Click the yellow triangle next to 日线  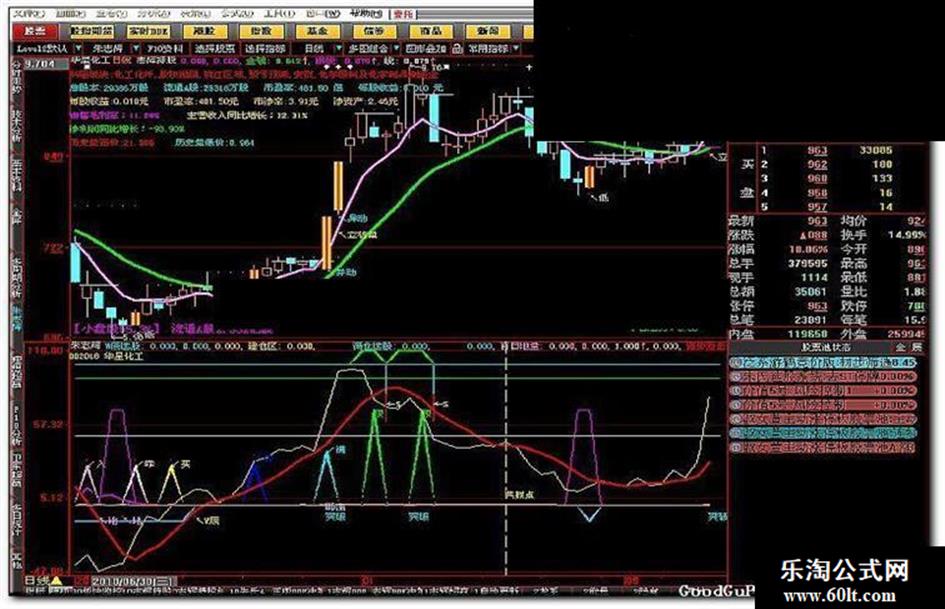pyautogui.click(x=56, y=581)
